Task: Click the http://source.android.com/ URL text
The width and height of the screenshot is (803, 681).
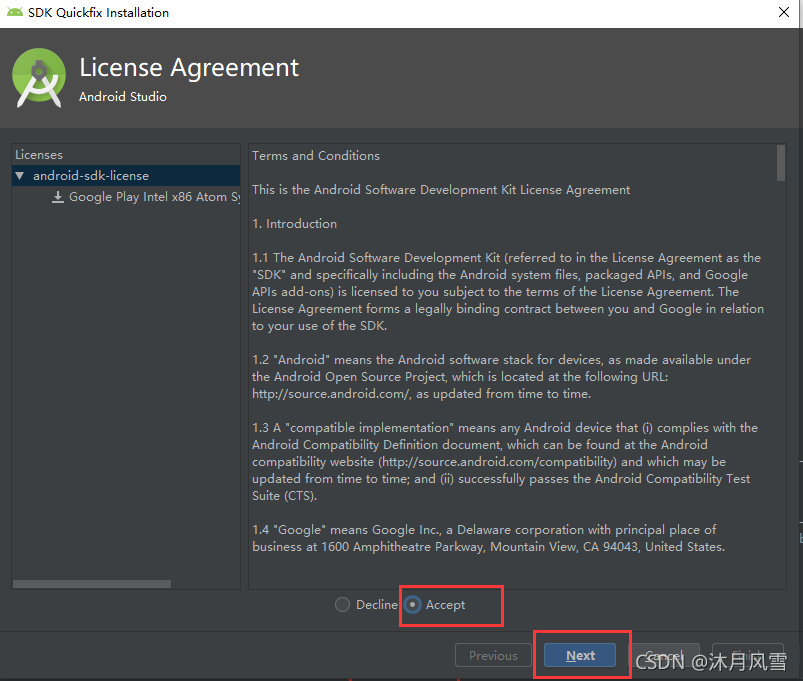Action: tap(331, 394)
